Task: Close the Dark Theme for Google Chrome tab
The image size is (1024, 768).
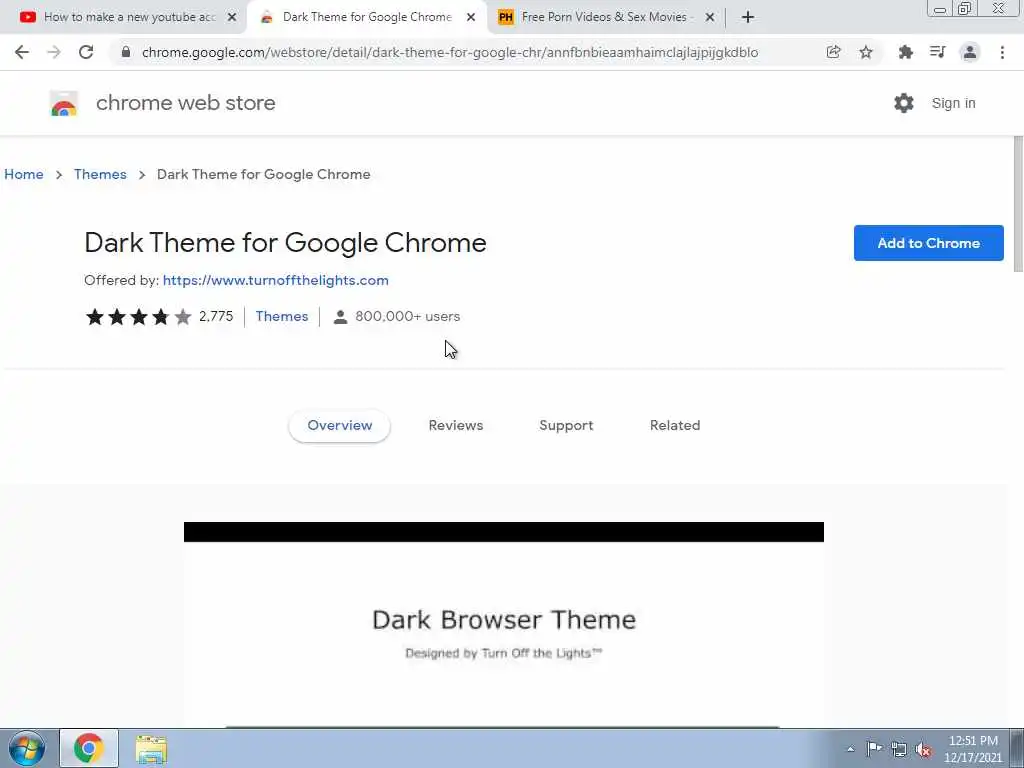Action: tap(471, 17)
